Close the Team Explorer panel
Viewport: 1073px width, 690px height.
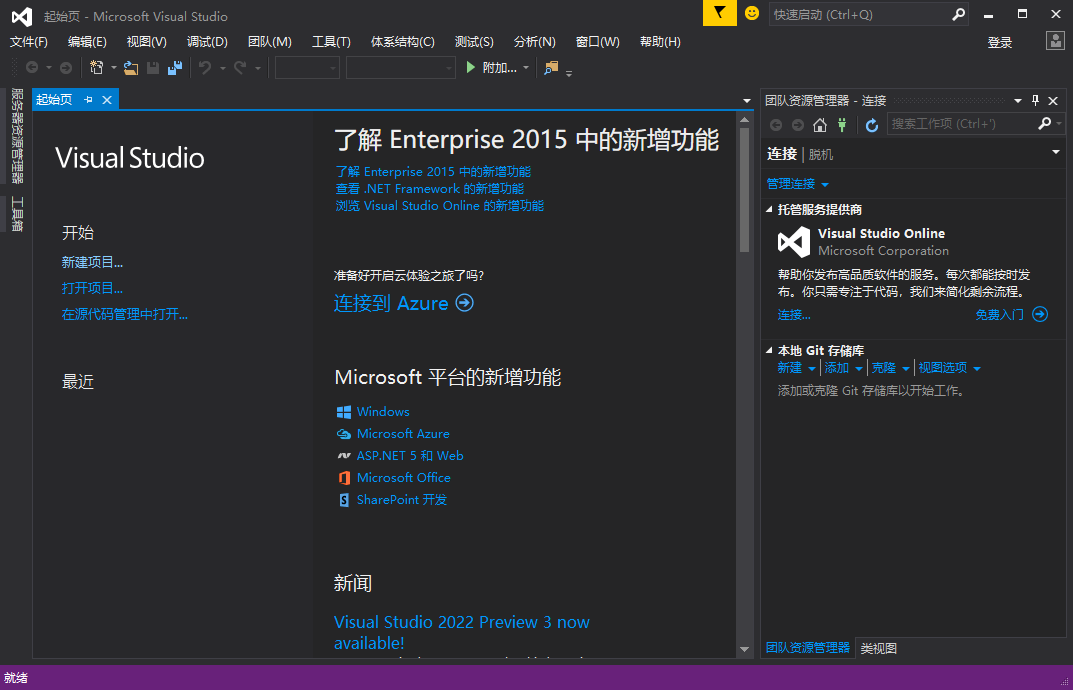click(1053, 101)
